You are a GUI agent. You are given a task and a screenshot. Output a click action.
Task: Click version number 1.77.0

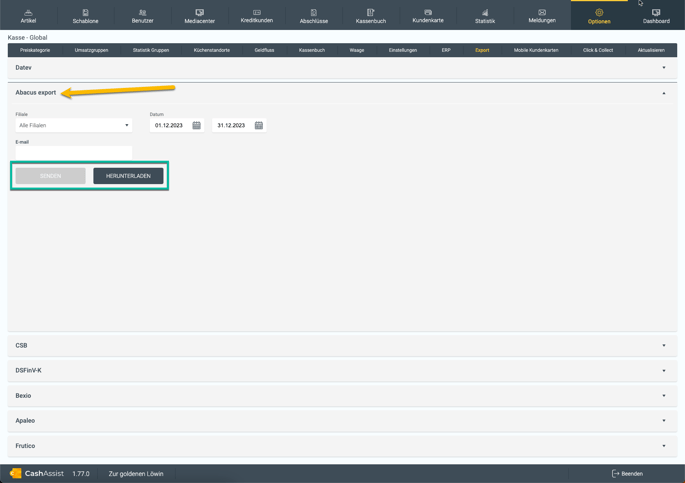click(x=81, y=473)
